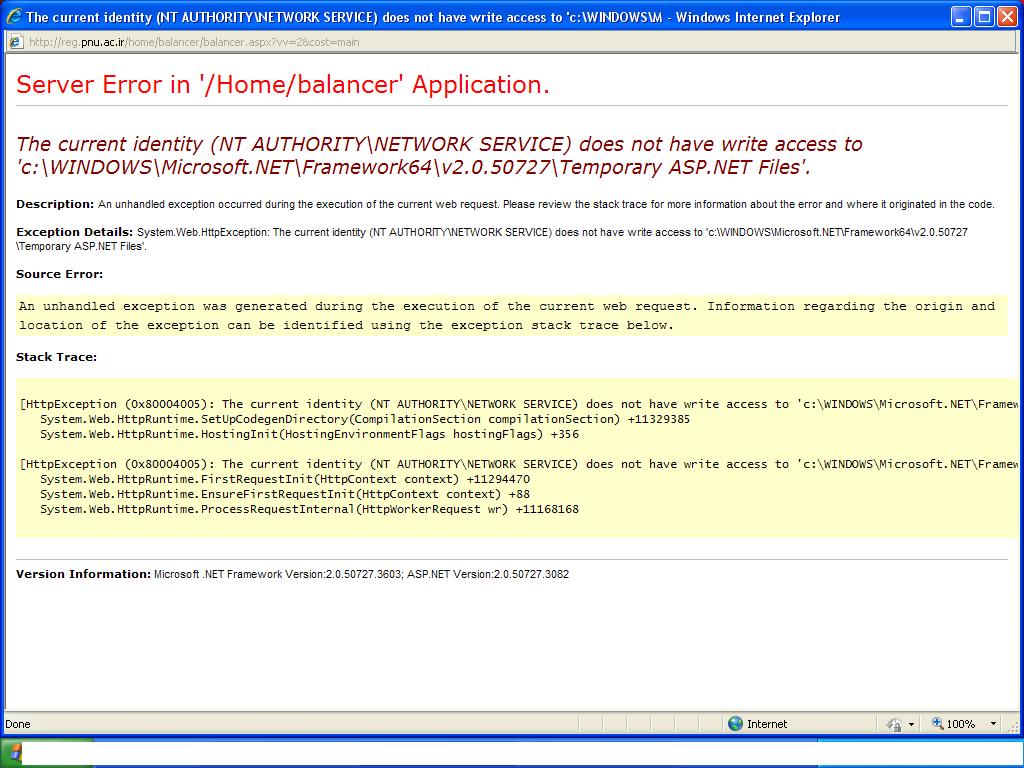
Task: Click the 'Source Error:' label
Action: click(59, 274)
